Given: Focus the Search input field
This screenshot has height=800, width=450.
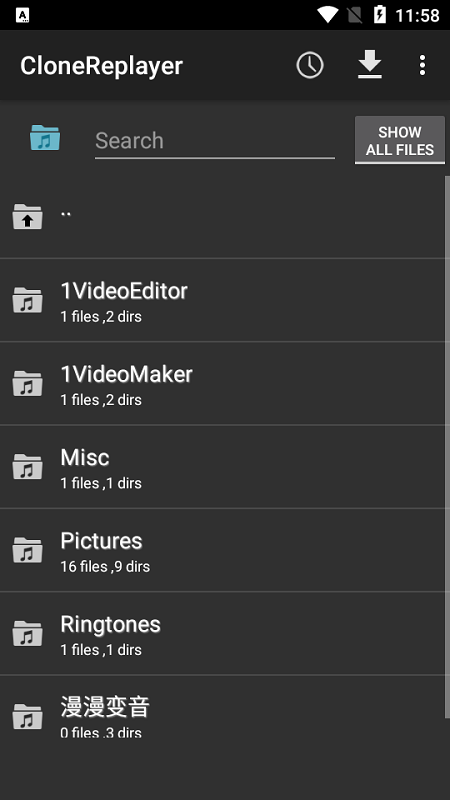Looking at the screenshot, I should (x=215, y=141).
